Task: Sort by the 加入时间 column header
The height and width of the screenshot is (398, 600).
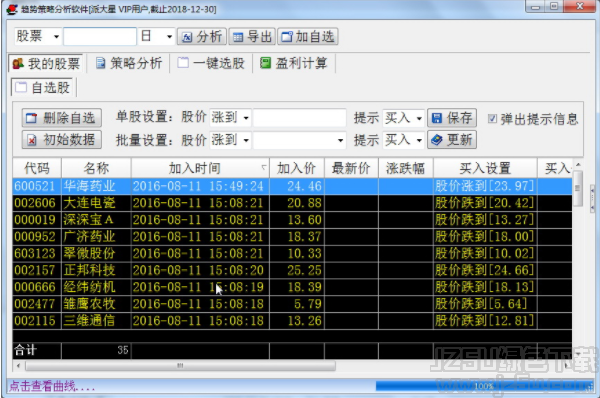Action: click(x=200, y=168)
